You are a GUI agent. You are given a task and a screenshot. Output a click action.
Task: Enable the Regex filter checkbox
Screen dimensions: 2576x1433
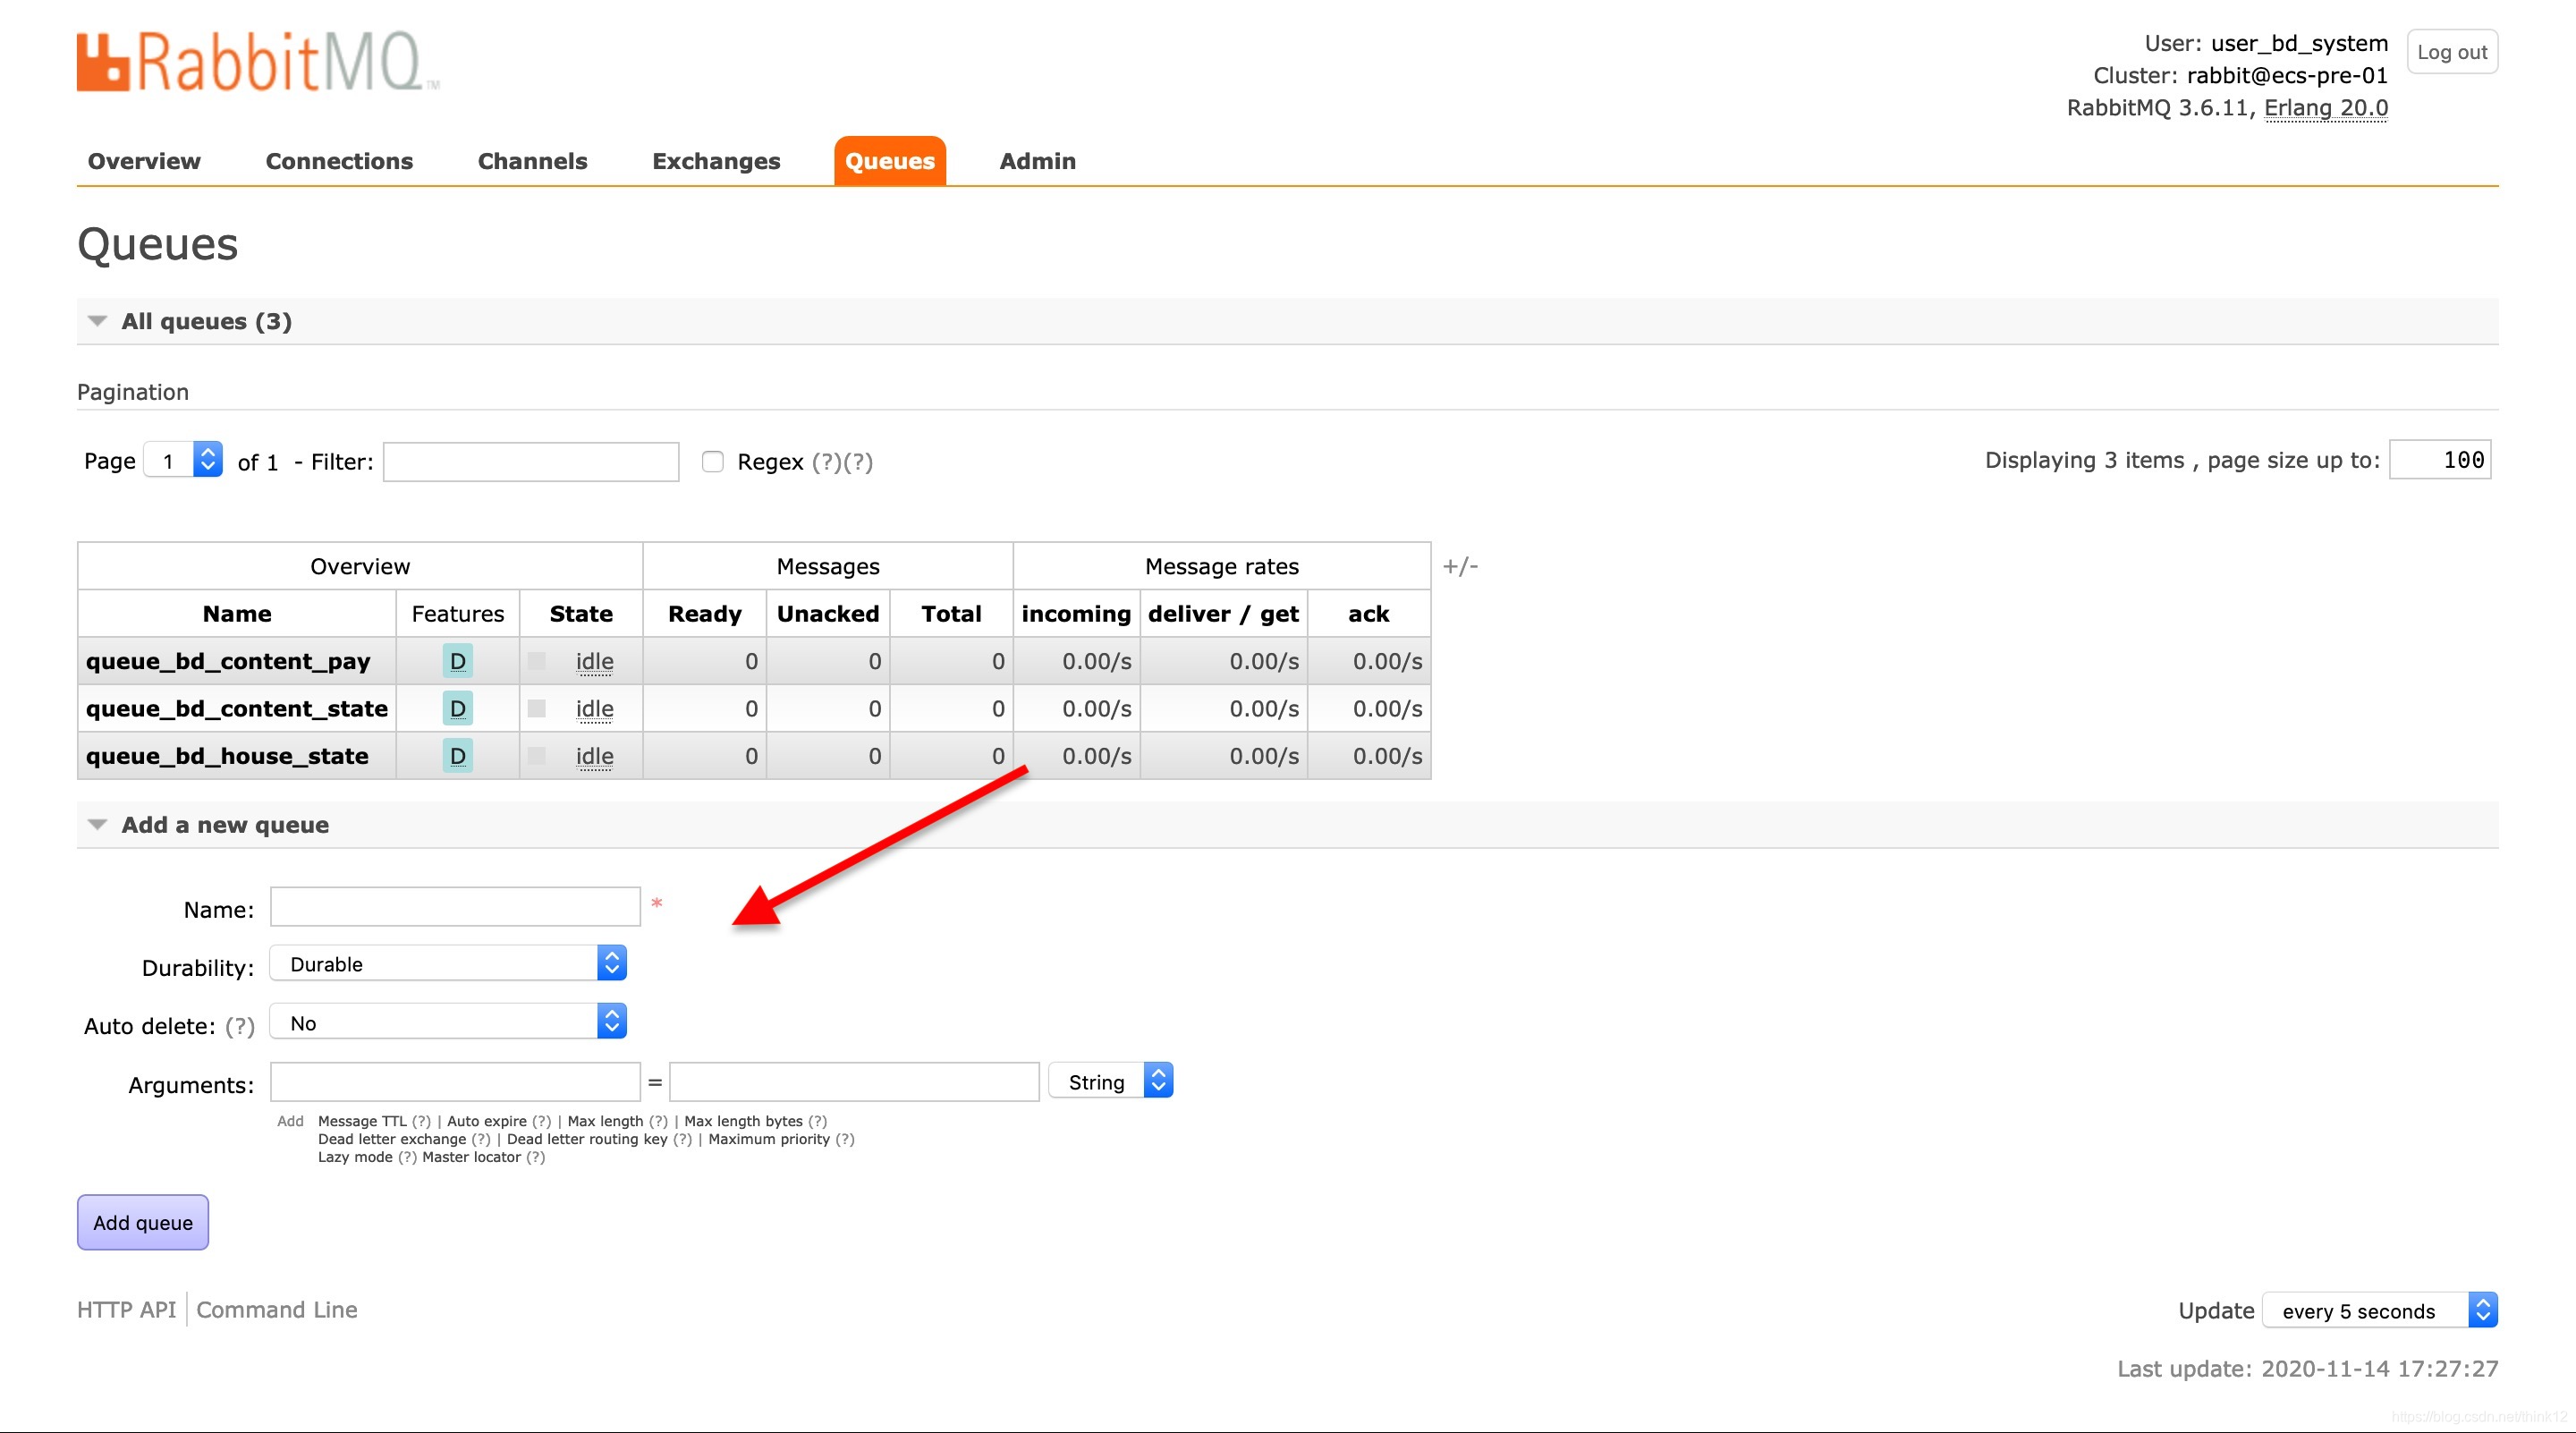(712, 461)
